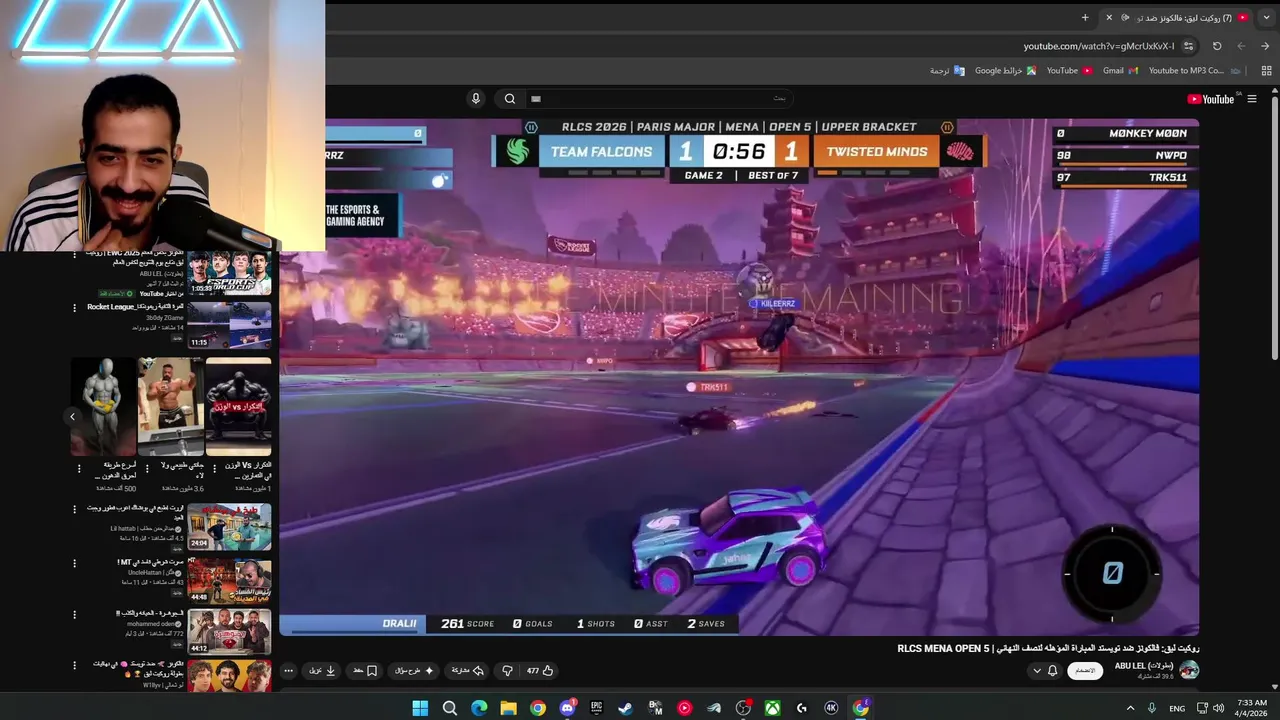
Task: Toggle notification bell for ABU LEL
Action: (x=1052, y=671)
